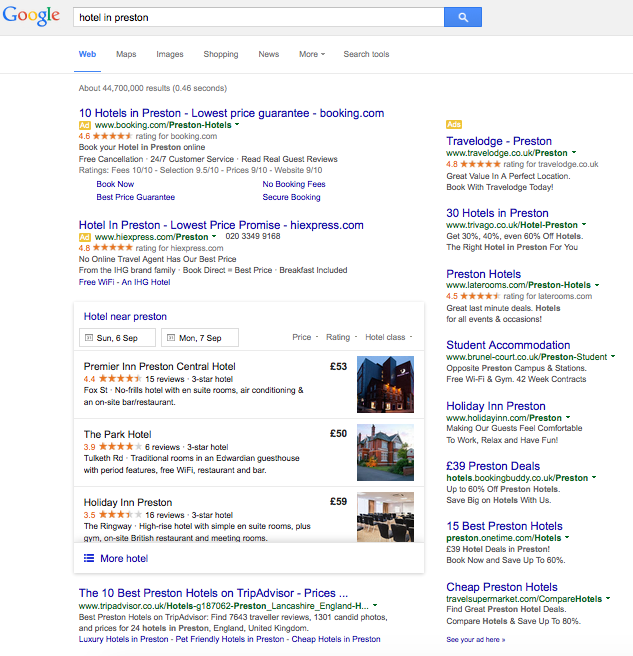The width and height of the screenshot is (633, 656).
Task: Expand arrow next to travelodge.co.uk URL
Action: pyautogui.click(x=574, y=152)
